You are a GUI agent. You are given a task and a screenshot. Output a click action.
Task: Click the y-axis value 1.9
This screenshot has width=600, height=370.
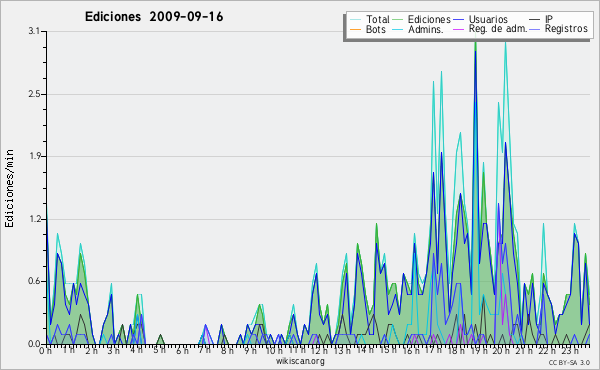tap(34, 156)
